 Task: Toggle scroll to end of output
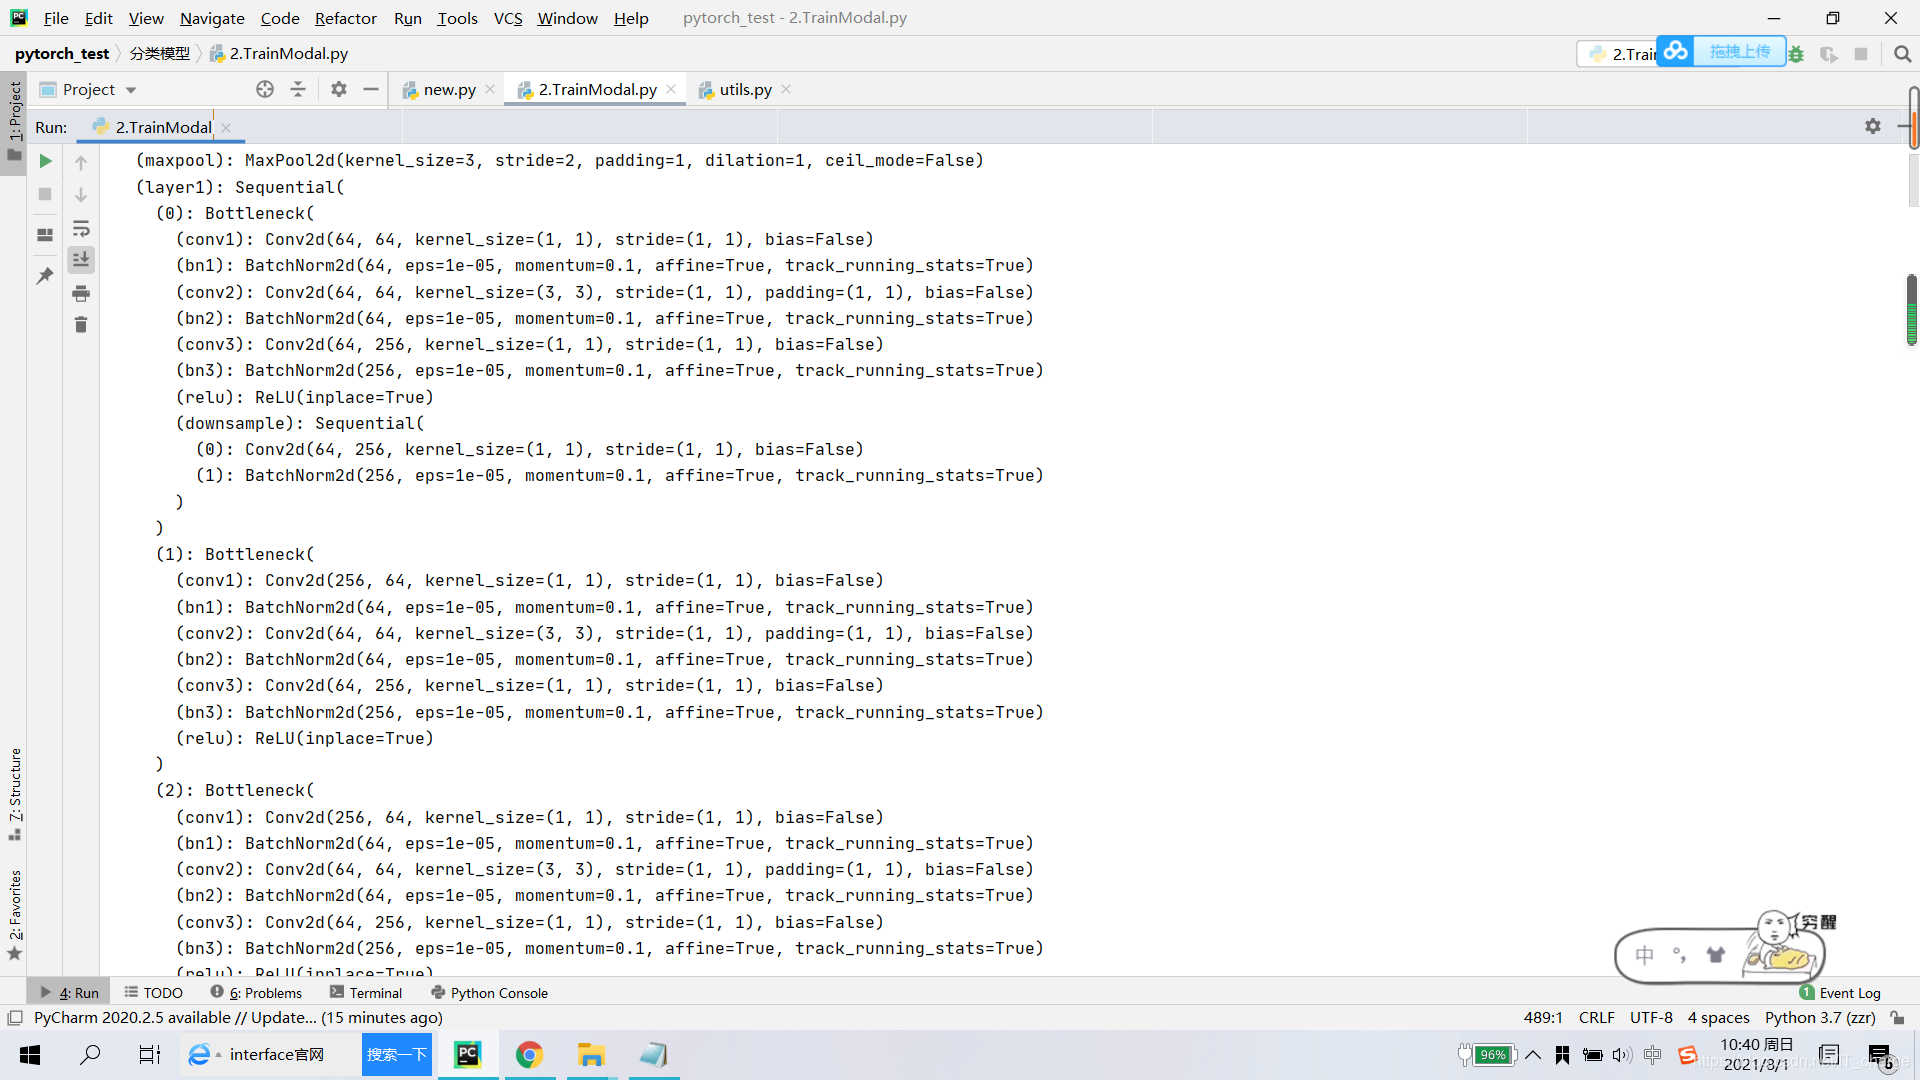tap(81, 260)
